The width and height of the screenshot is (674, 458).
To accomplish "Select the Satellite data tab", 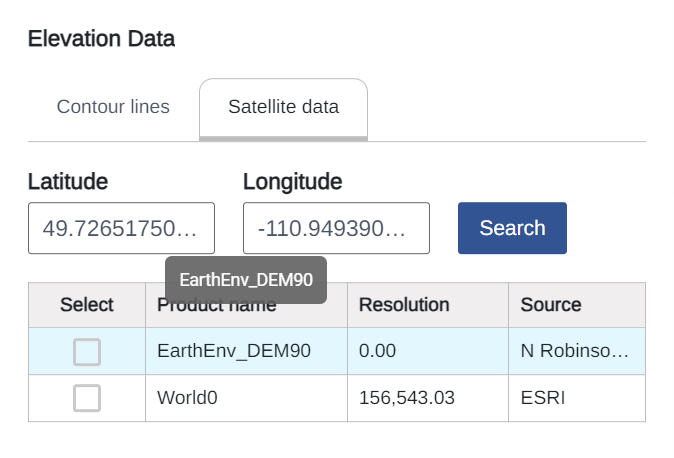I will pyautogui.click(x=283, y=108).
